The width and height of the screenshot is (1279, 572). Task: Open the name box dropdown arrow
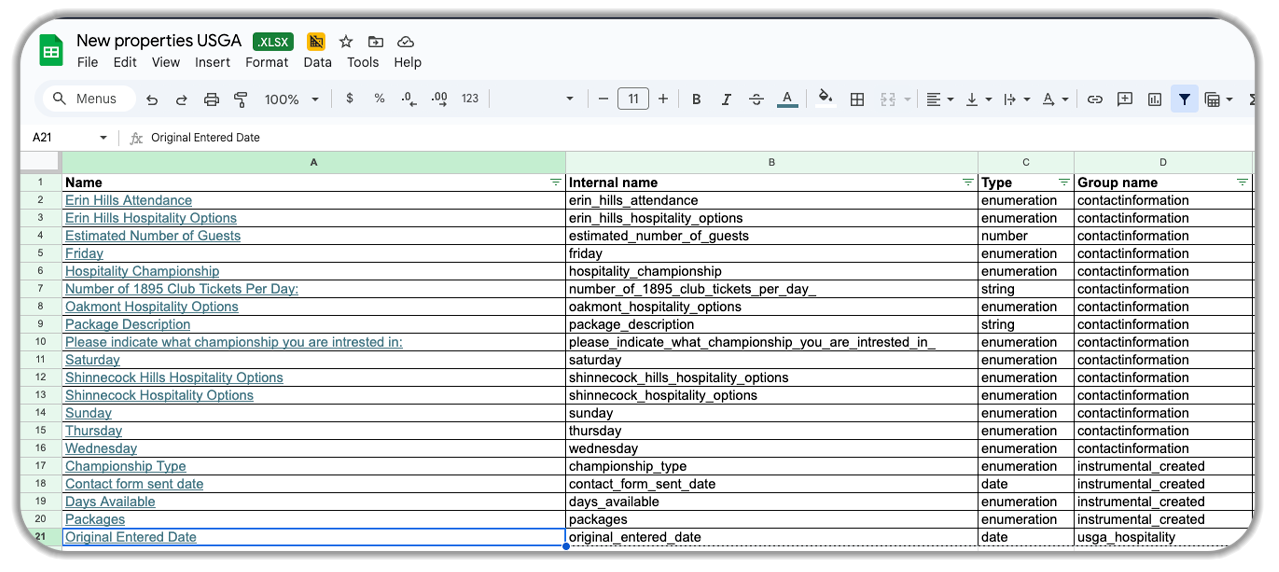pyautogui.click(x=103, y=138)
